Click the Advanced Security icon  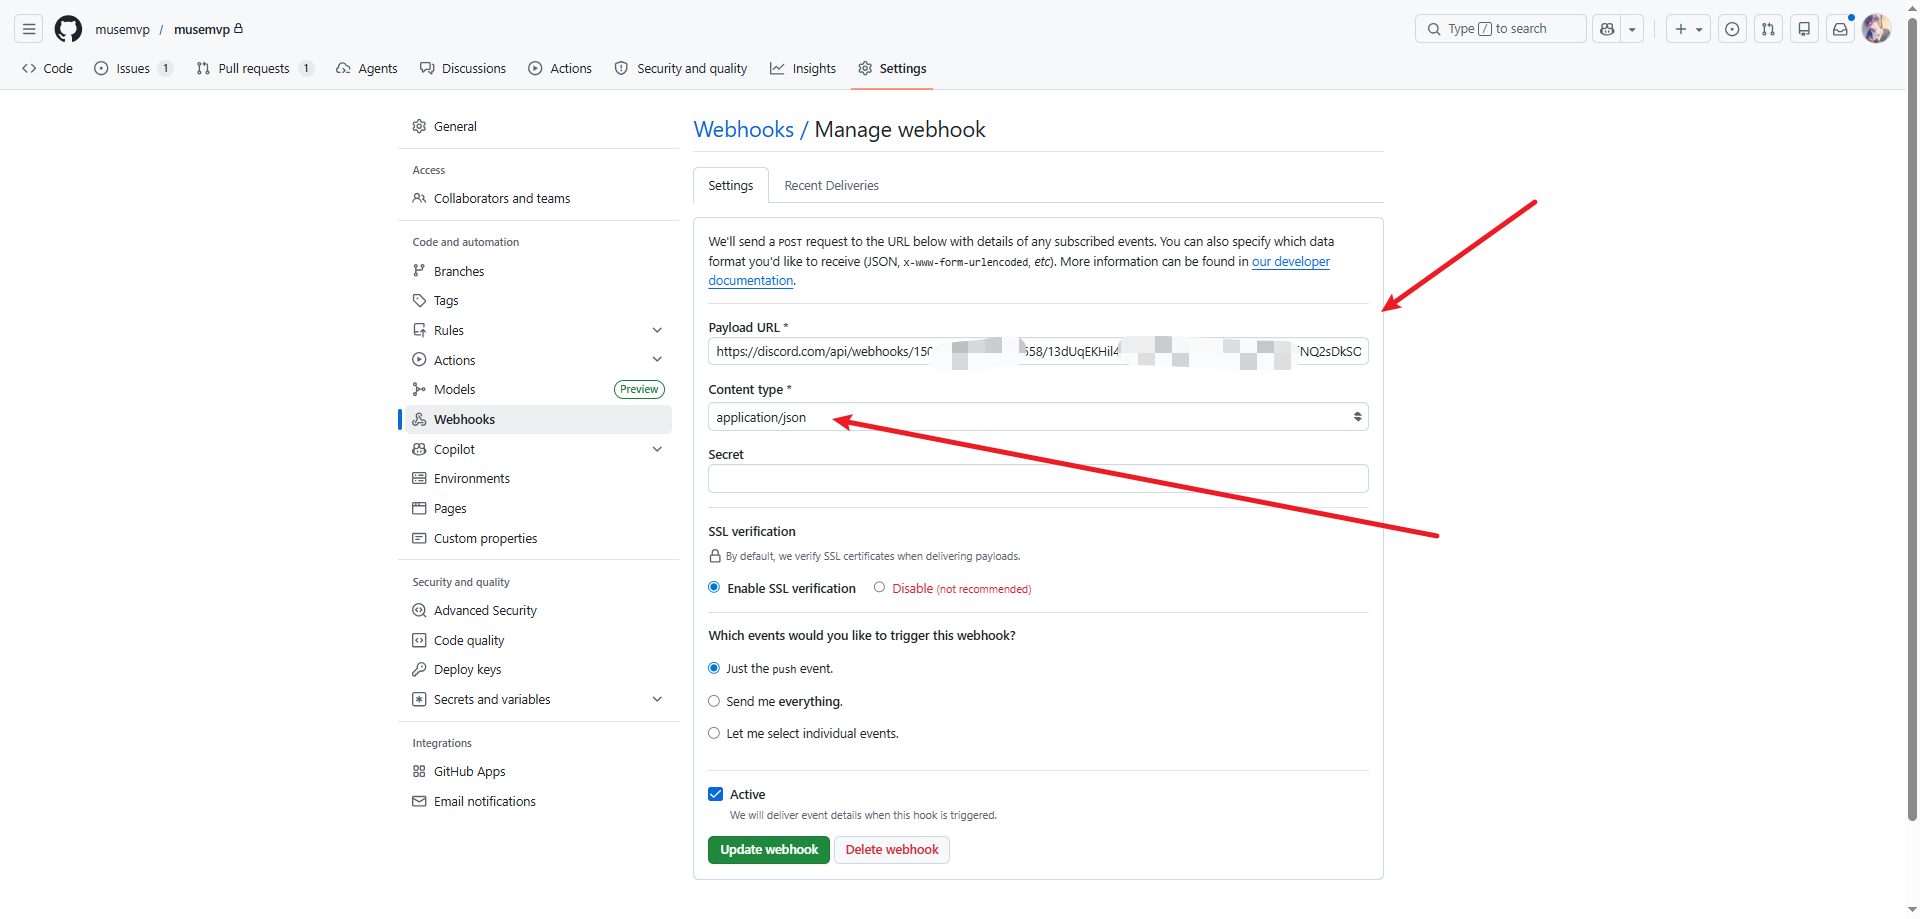(x=419, y=611)
